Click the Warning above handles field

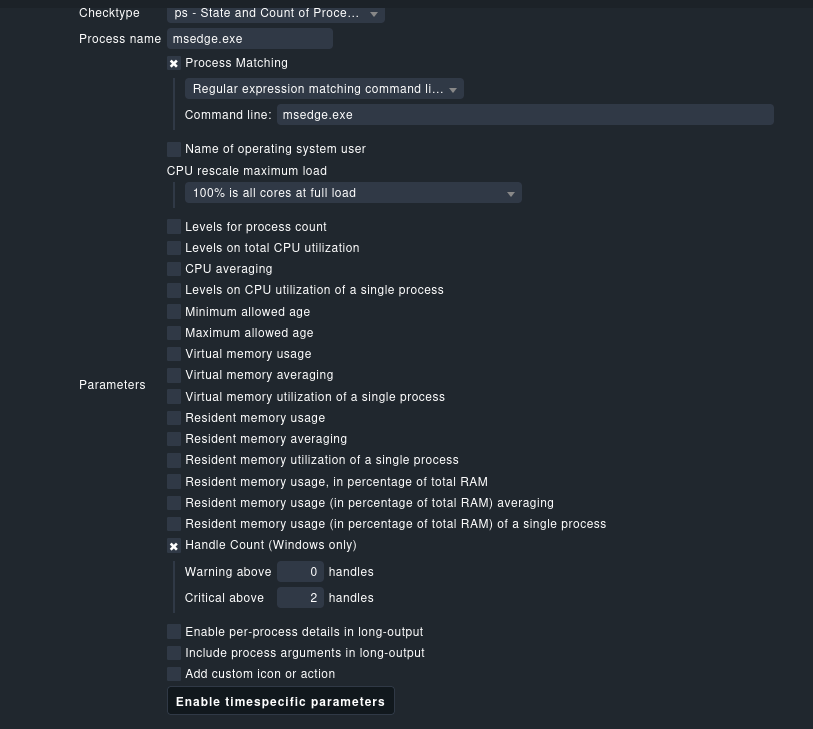point(300,572)
